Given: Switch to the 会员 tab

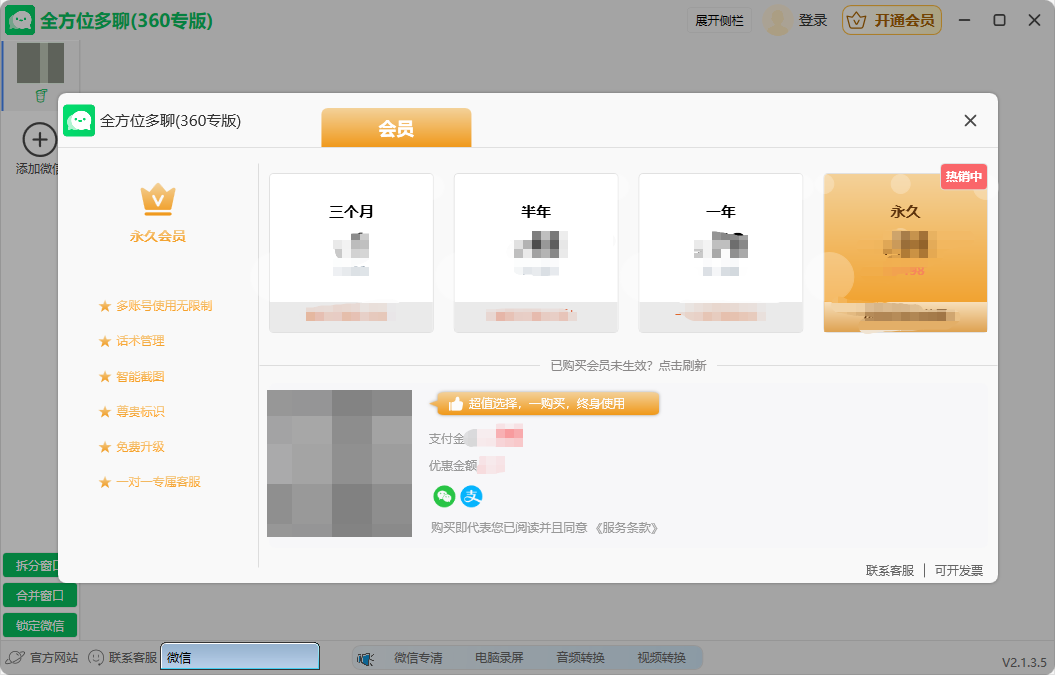Looking at the screenshot, I should click(395, 128).
